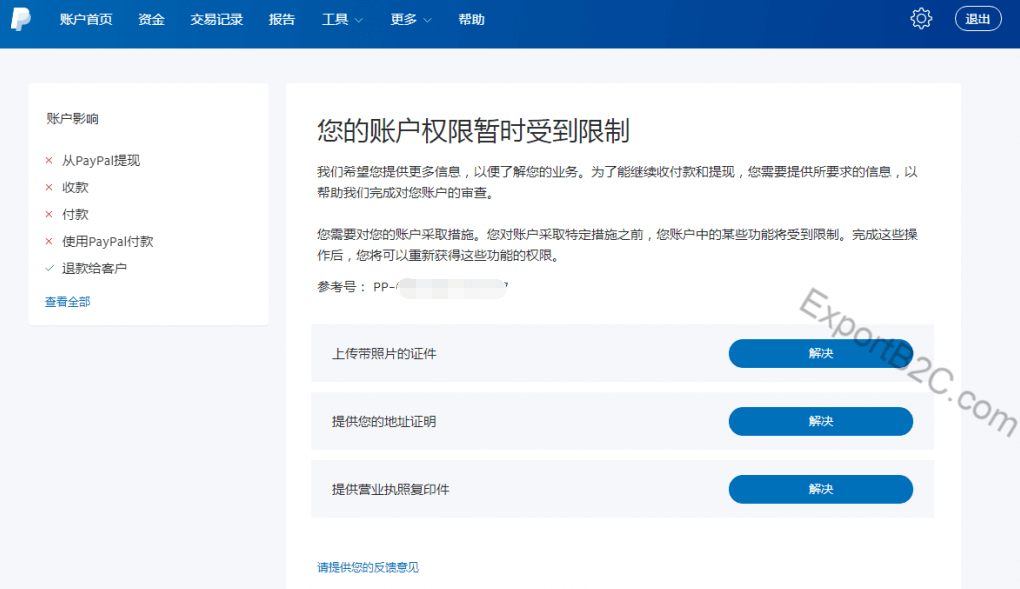Screen dimensions: 1020x589
Task: Click the 您的账户权限暂时受到限制 heading
Action: pos(473,131)
